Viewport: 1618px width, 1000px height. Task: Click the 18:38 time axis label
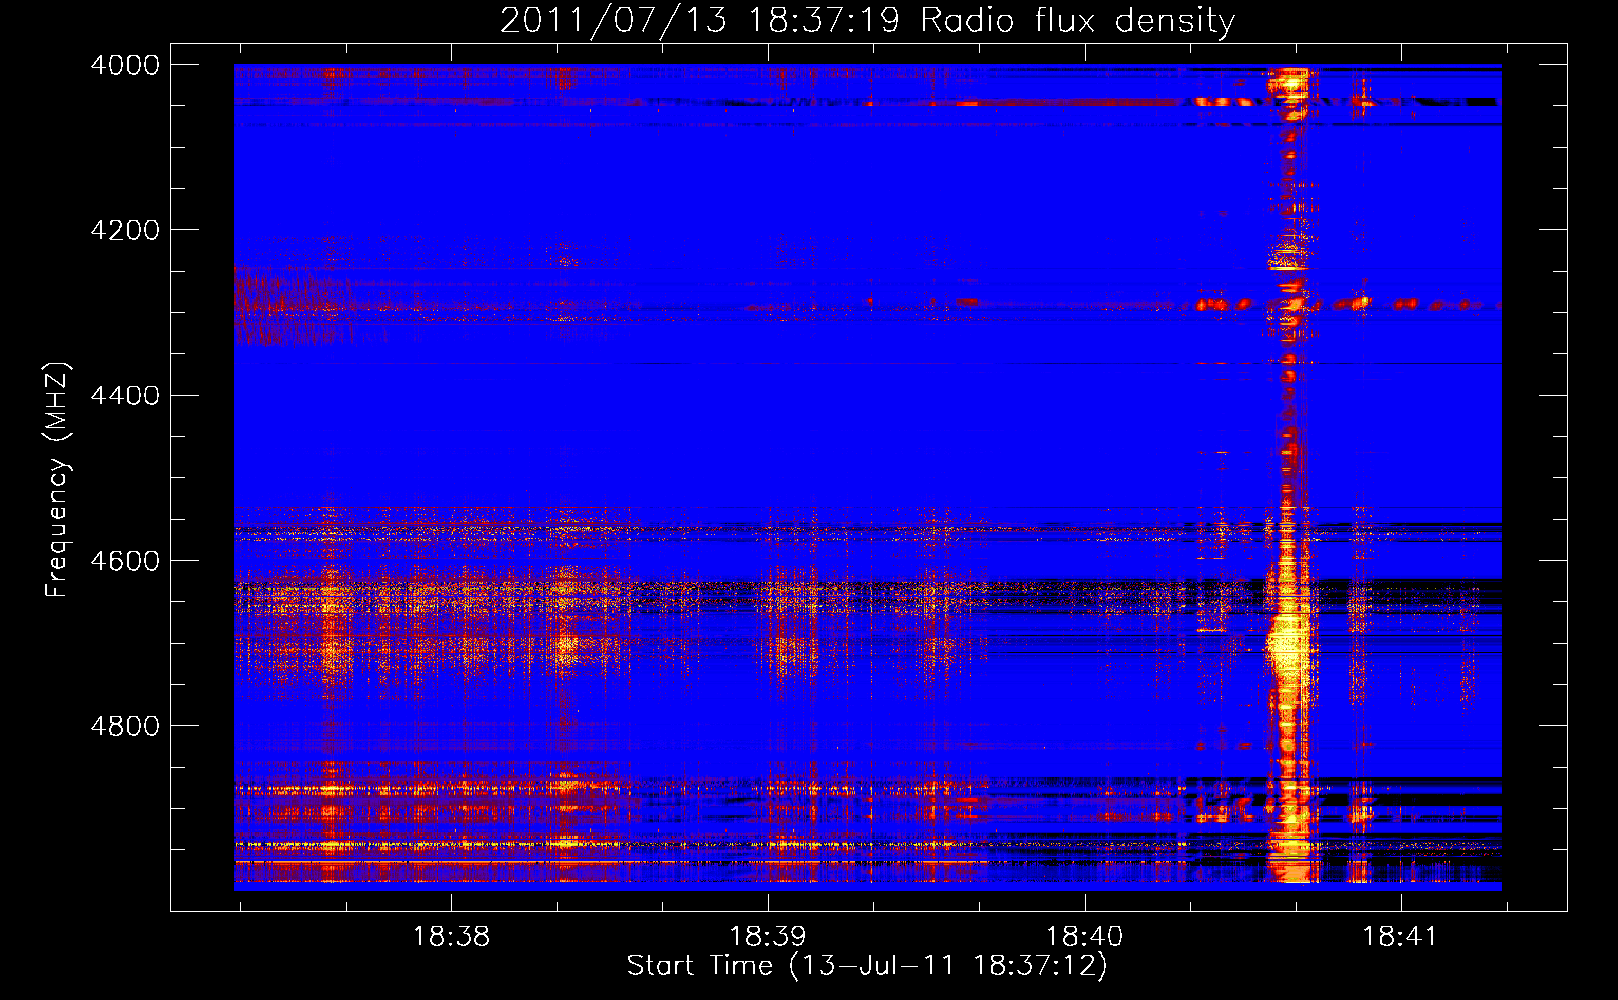coord(452,937)
